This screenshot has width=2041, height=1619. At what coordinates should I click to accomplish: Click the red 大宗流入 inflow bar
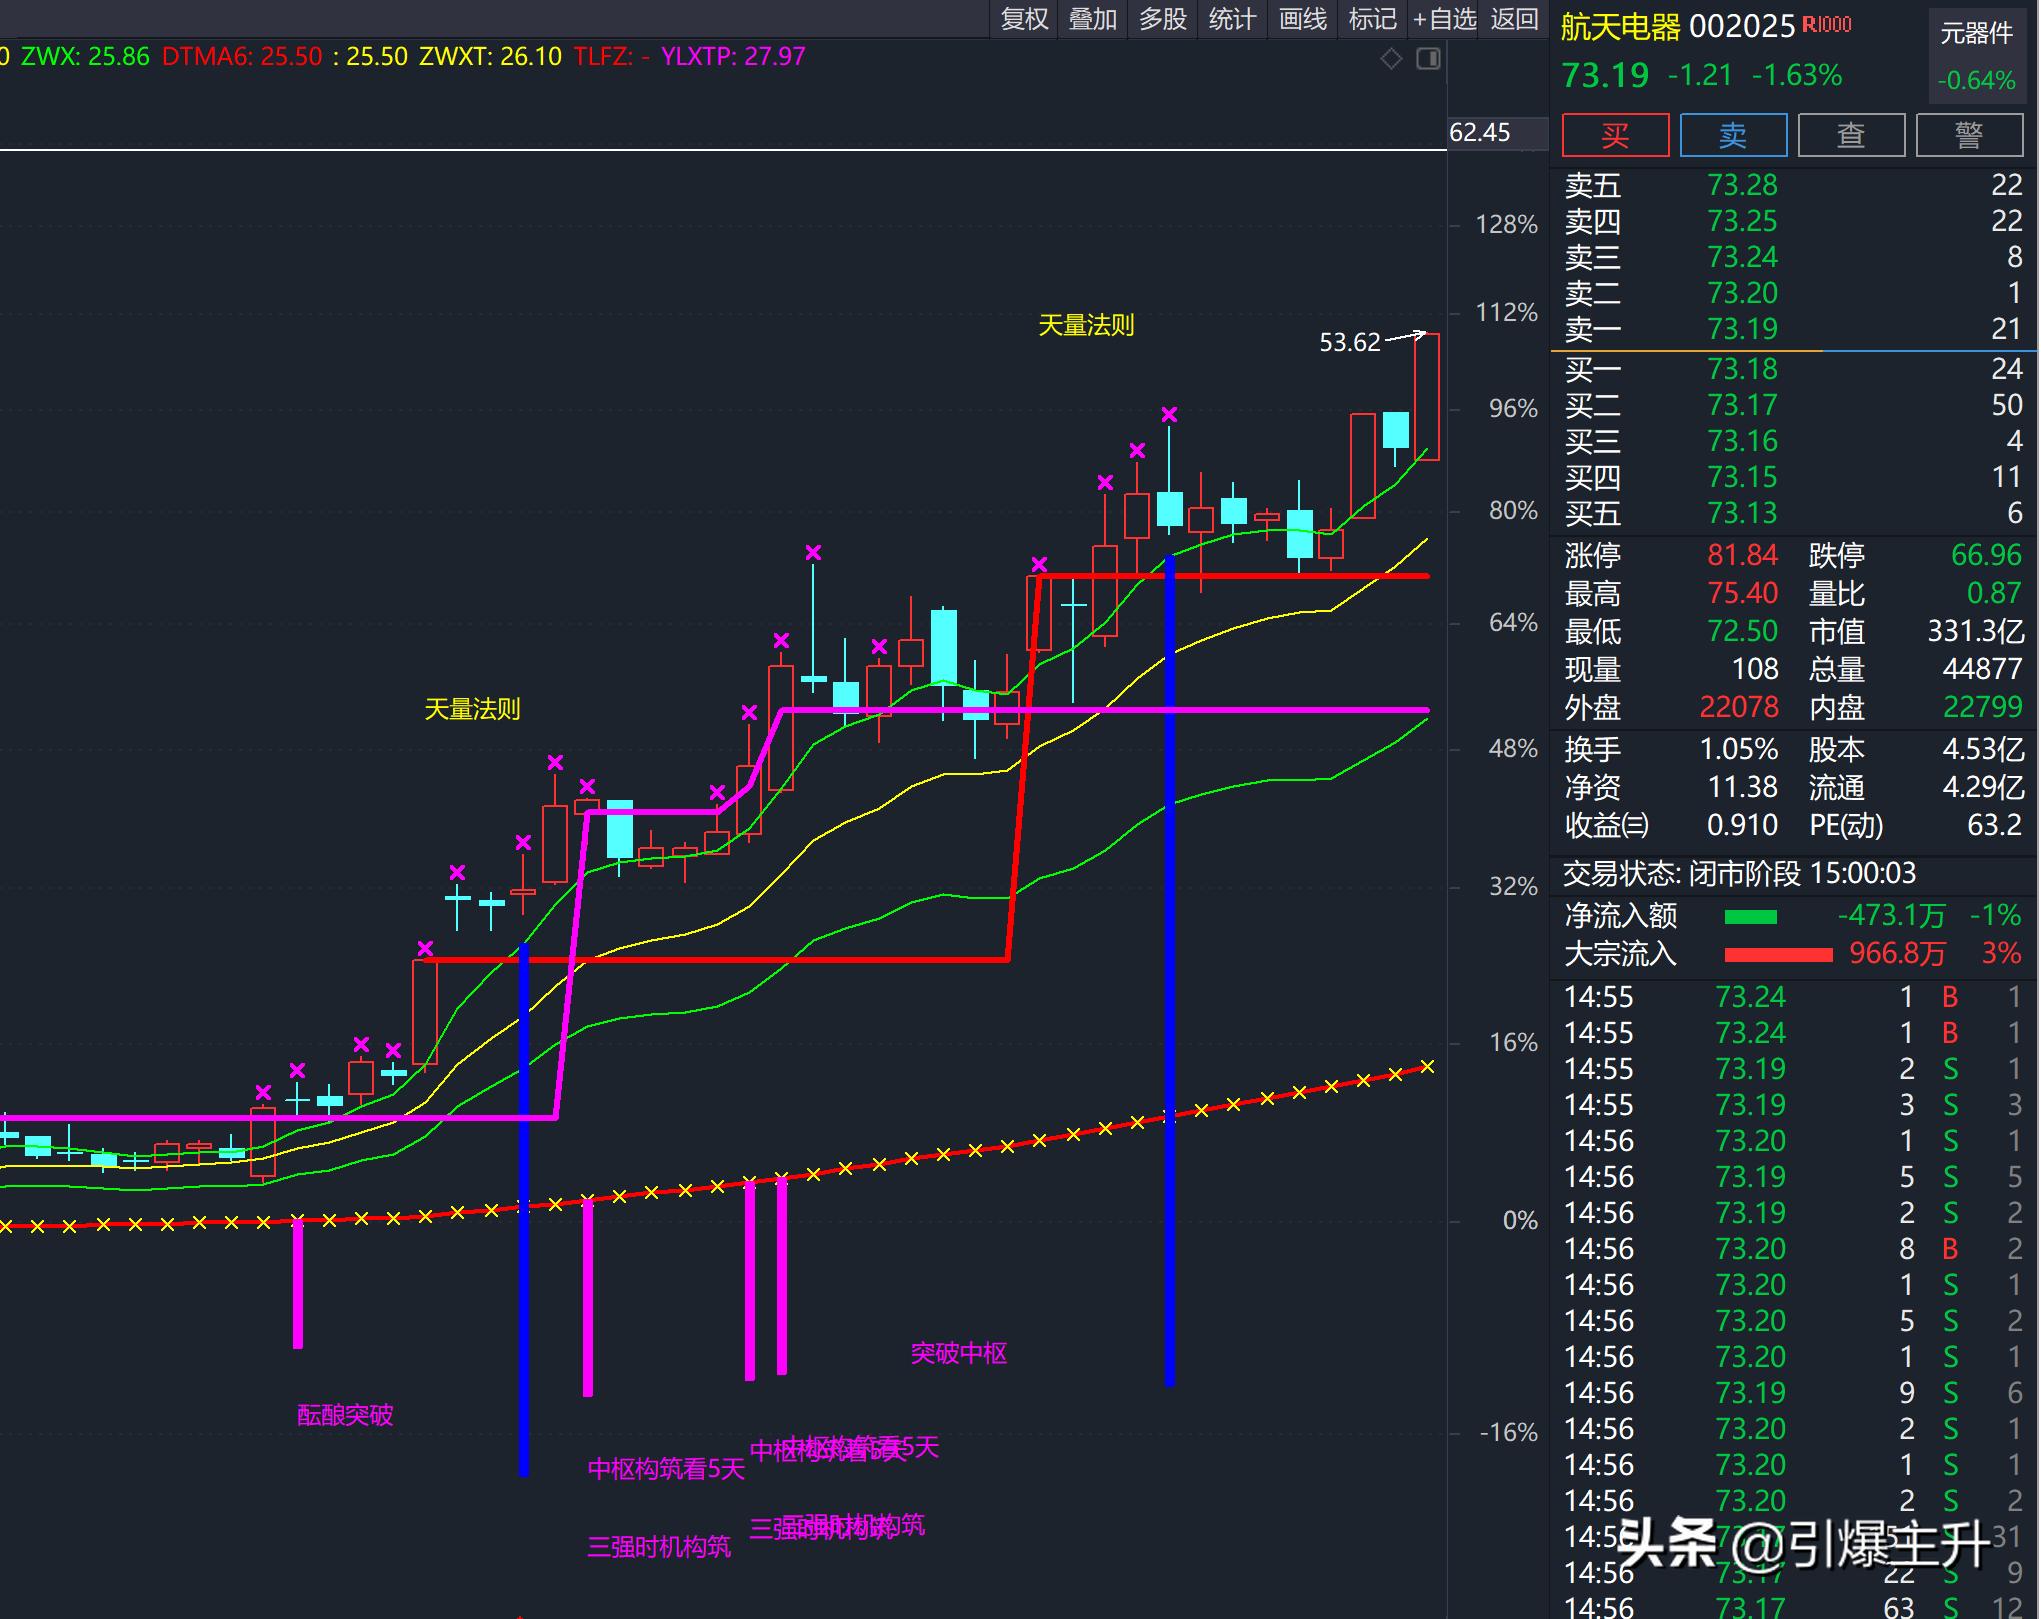[x=1778, y=955]
